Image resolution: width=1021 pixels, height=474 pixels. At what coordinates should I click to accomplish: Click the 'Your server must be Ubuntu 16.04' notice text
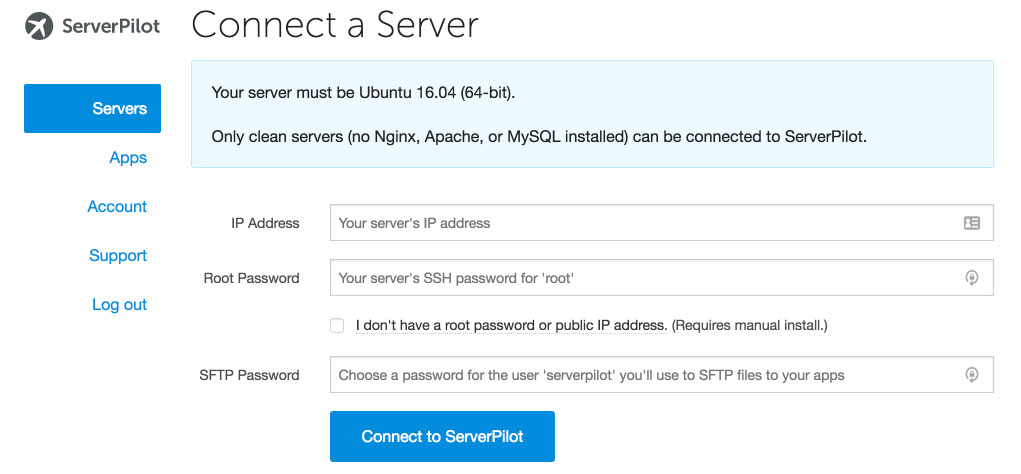(x=363, y=92)
